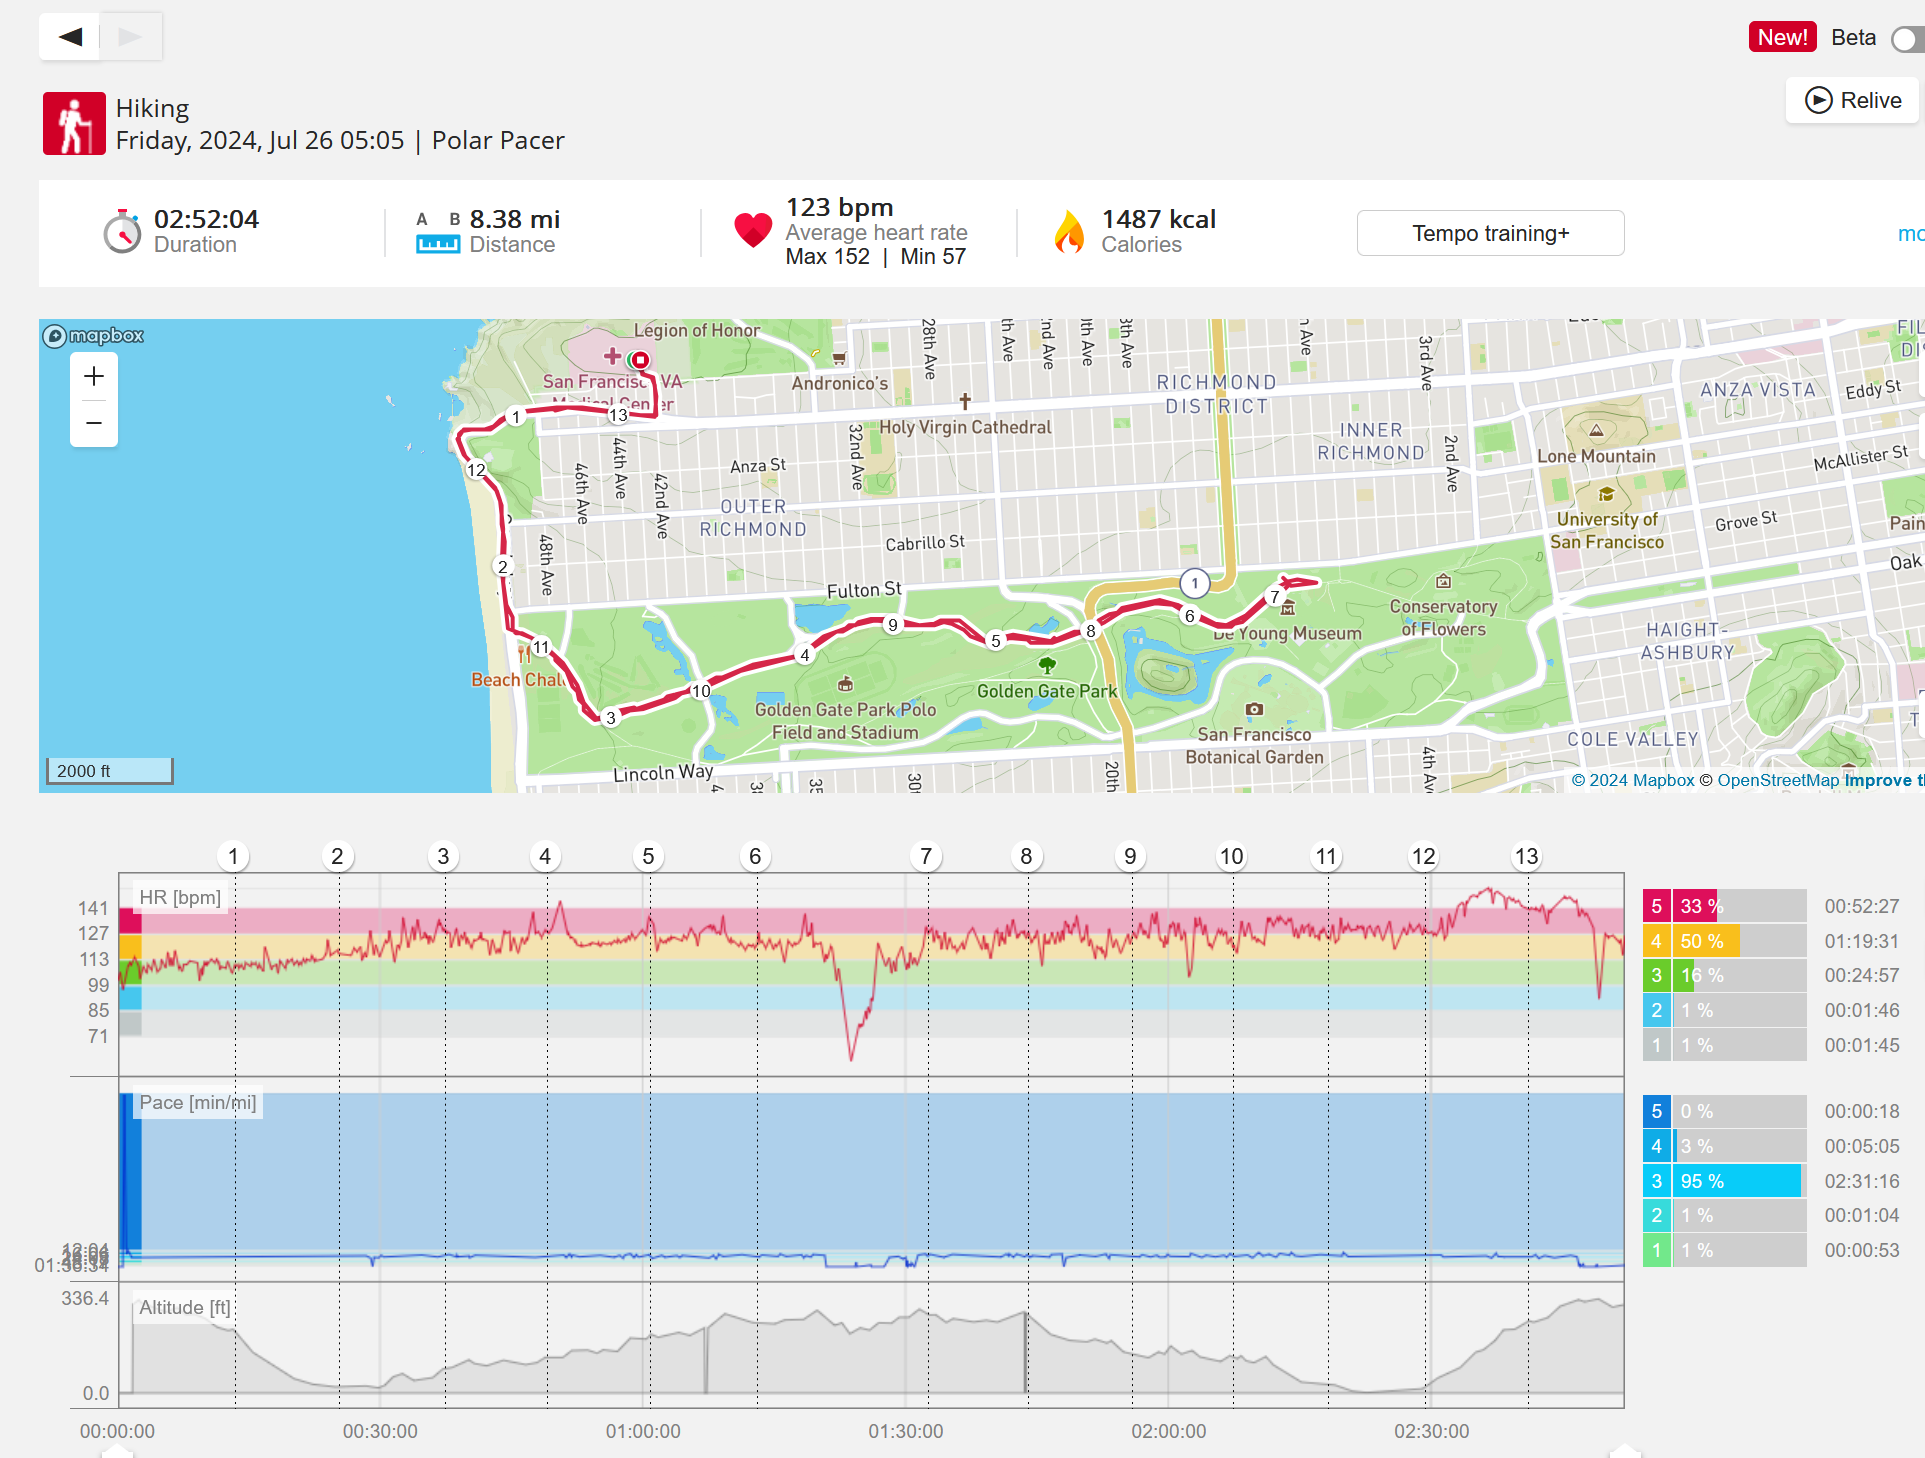Click heart rate zone 5 swatch
Viewport: 1925px width, 1458px height.
1656,906
